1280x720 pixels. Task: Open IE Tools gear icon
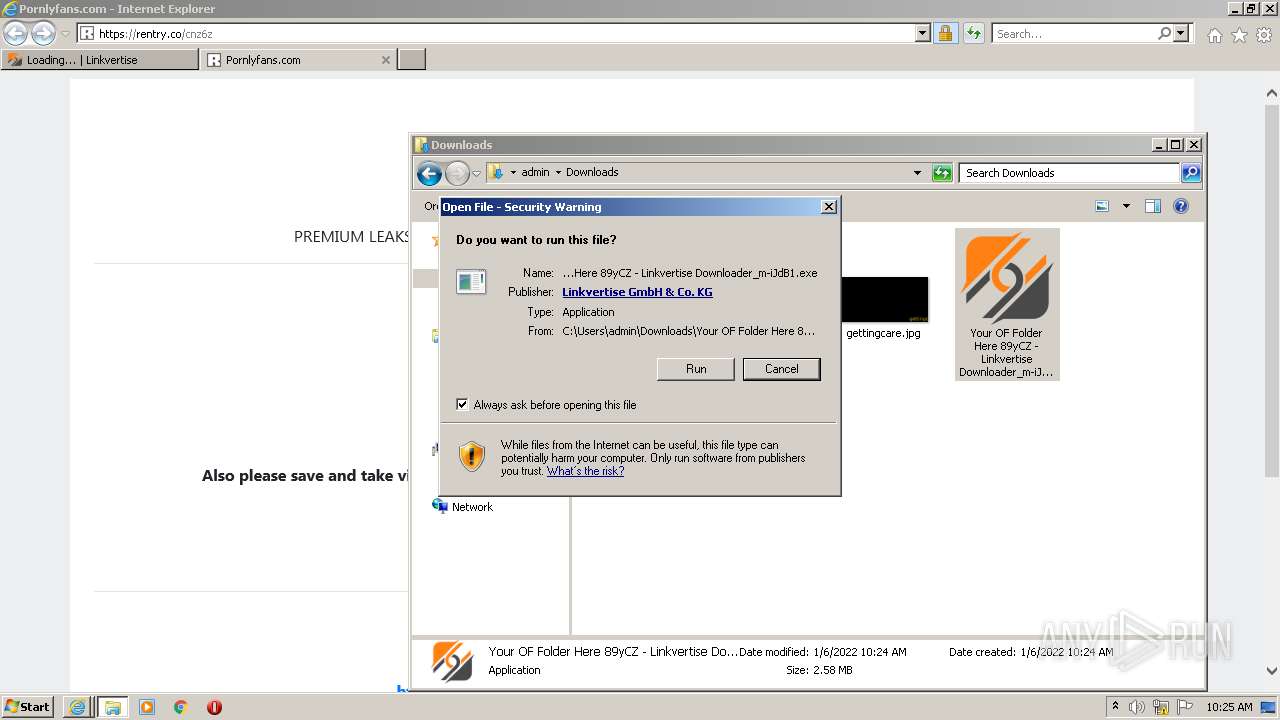[x=1264, y=35]
